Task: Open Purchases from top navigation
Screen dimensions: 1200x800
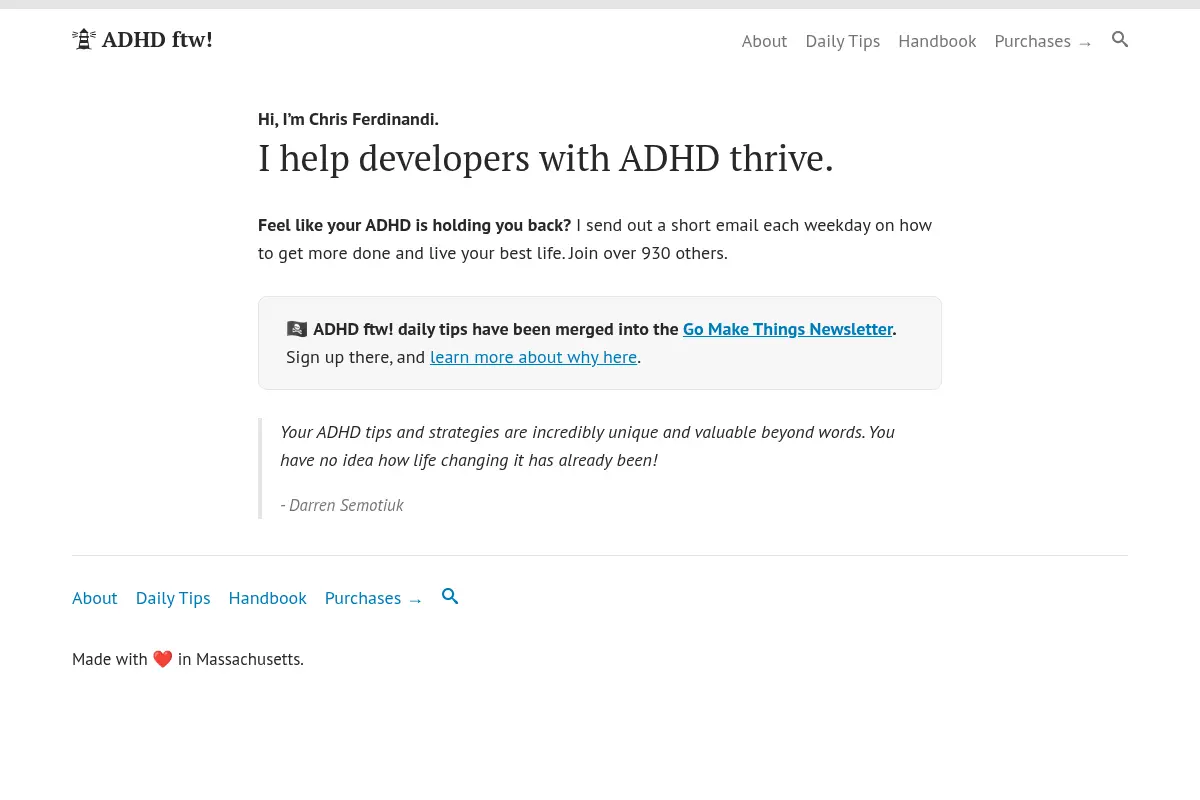Action: pyautogui.click(x=1043, y=41)
